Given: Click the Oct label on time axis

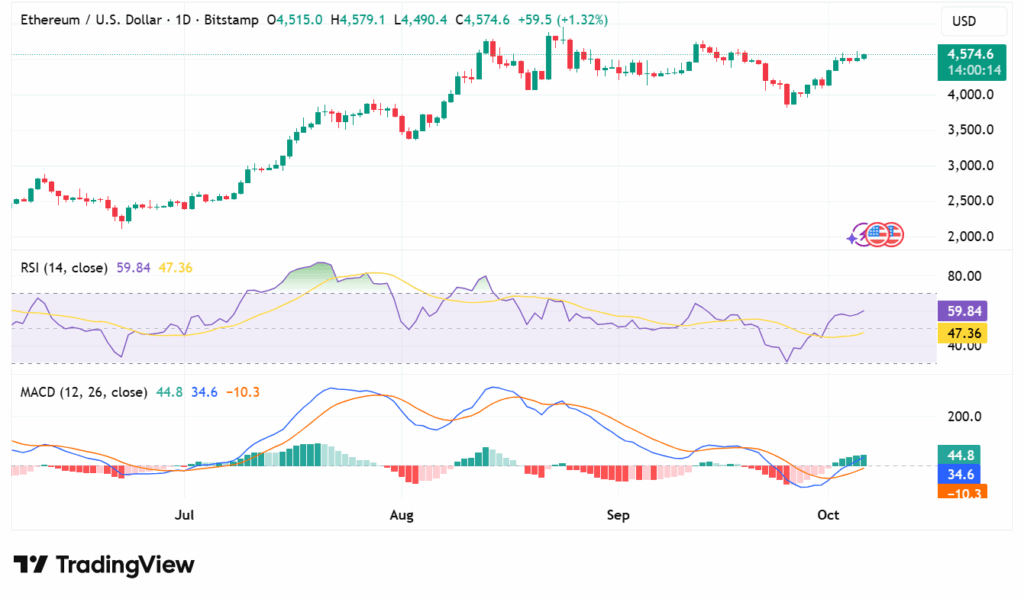Looking at the screenshot, I should pos(828,515).
